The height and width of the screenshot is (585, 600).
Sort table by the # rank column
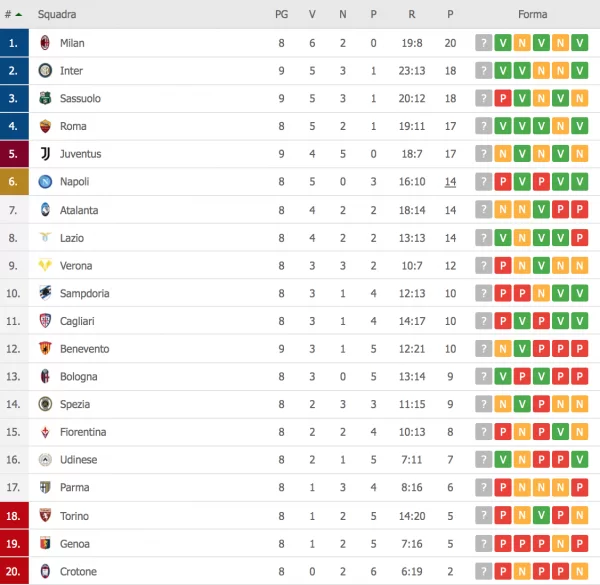tap(11, 15)
